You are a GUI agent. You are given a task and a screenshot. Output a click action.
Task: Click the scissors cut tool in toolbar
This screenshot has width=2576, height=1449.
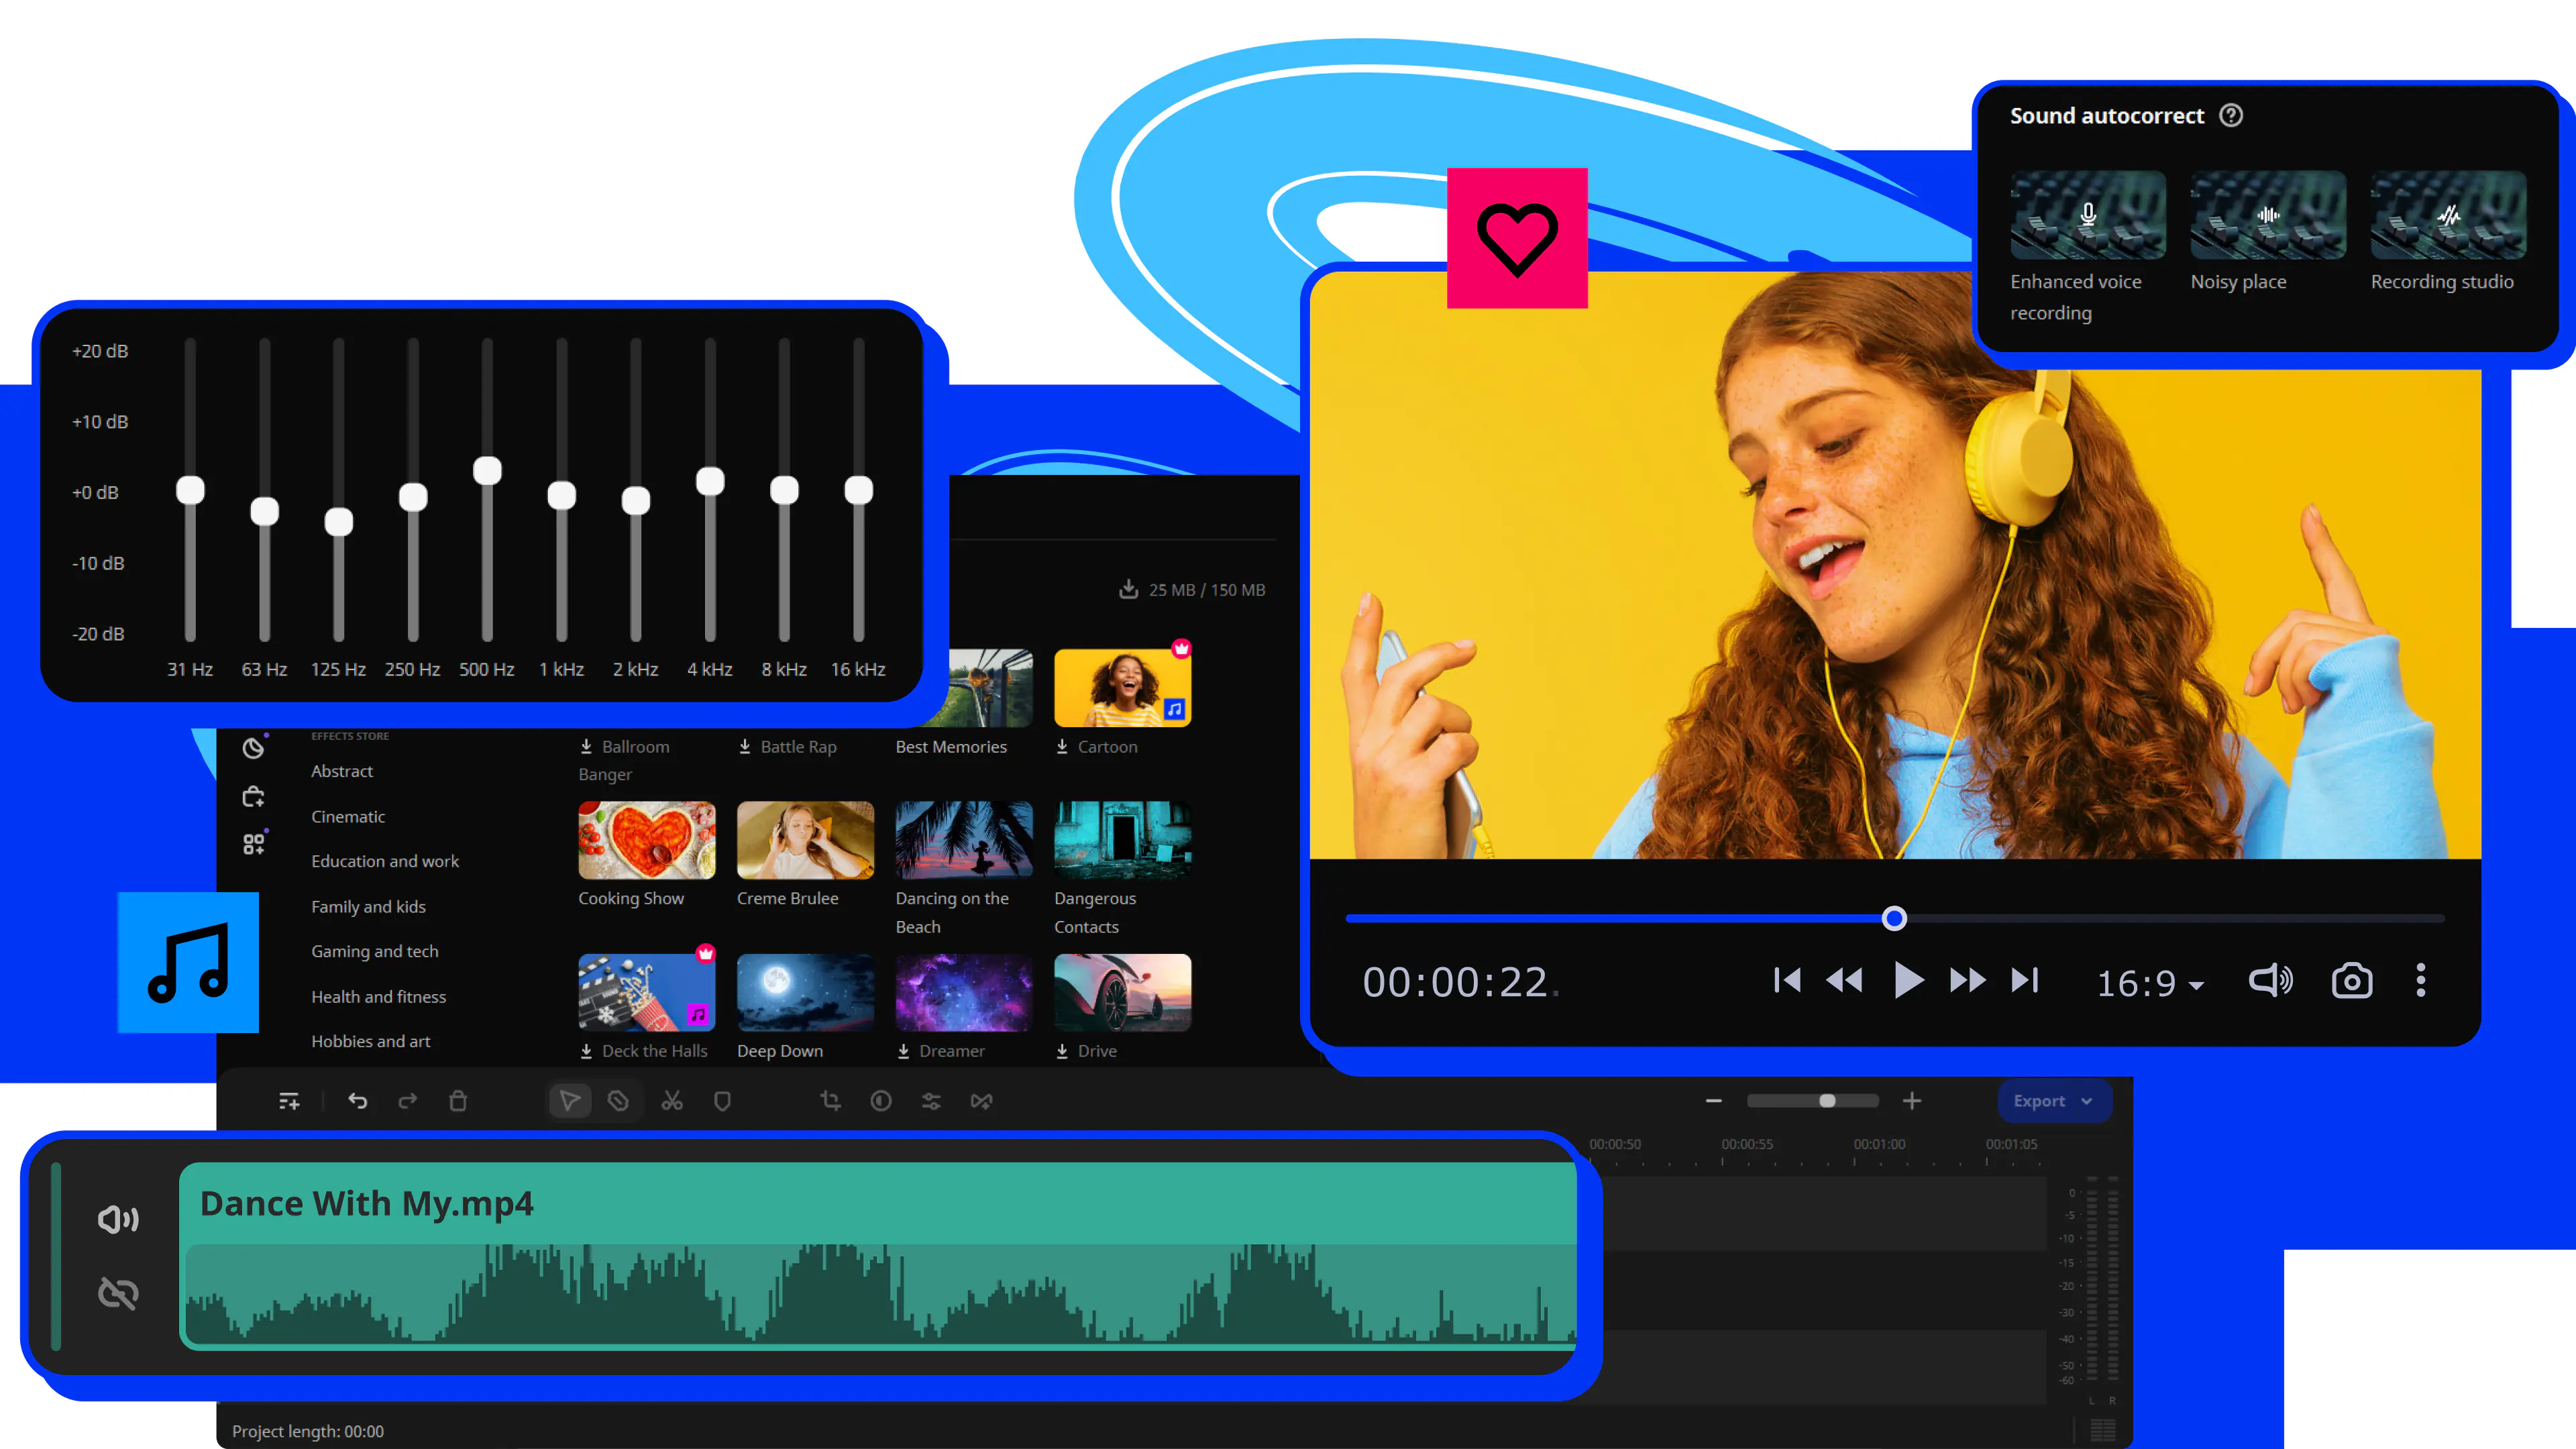(x=672, y=1101)
